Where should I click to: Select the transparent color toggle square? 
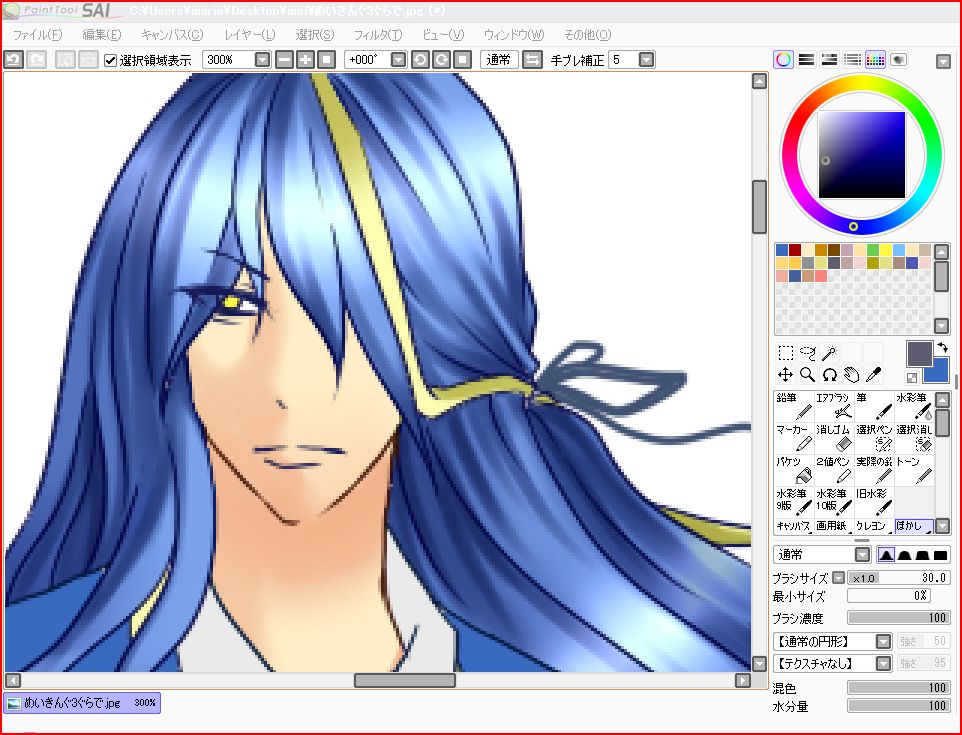point(912,378)
